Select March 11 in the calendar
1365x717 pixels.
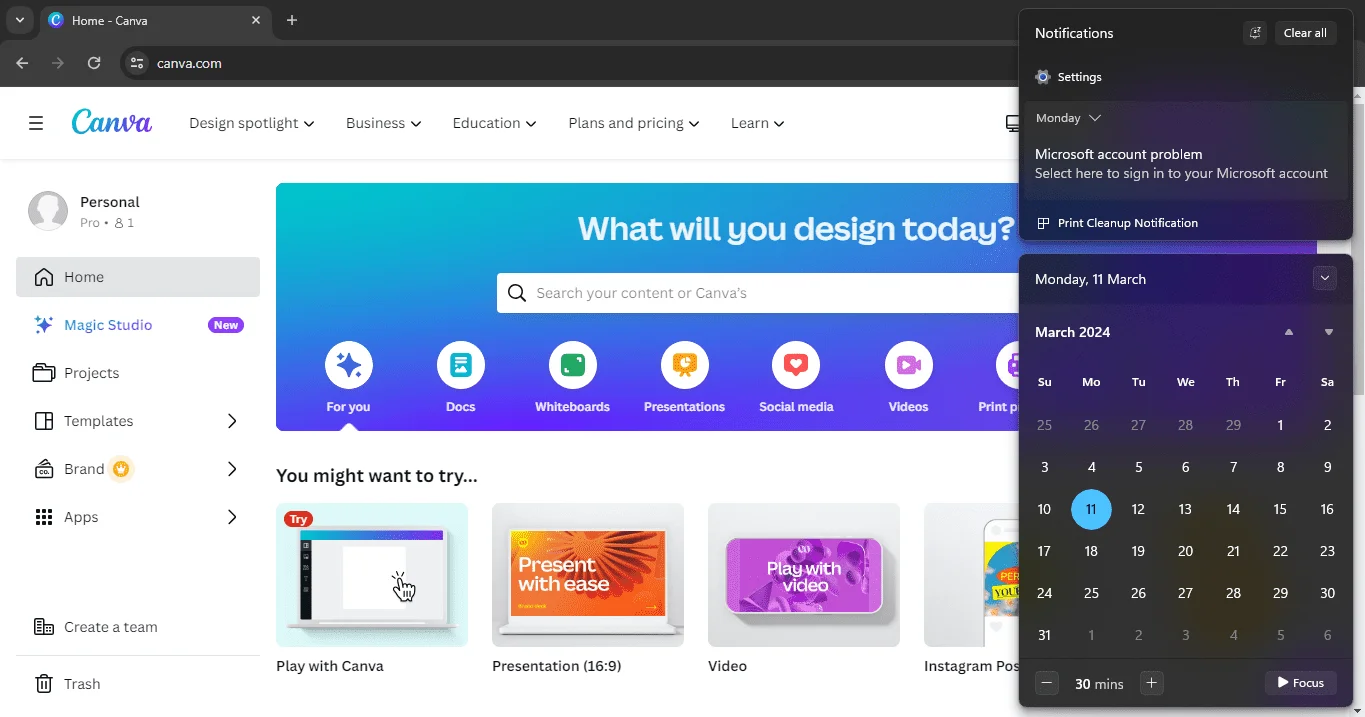pyautogui.click(x=1091, y=509)
